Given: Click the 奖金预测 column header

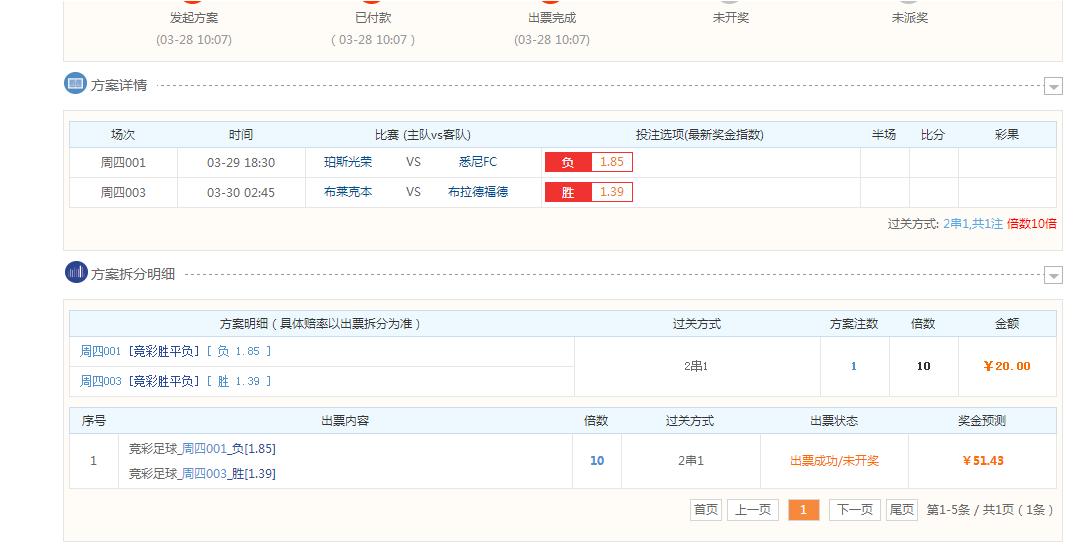Looking at the screenshot, I should [x=982, y=420].
